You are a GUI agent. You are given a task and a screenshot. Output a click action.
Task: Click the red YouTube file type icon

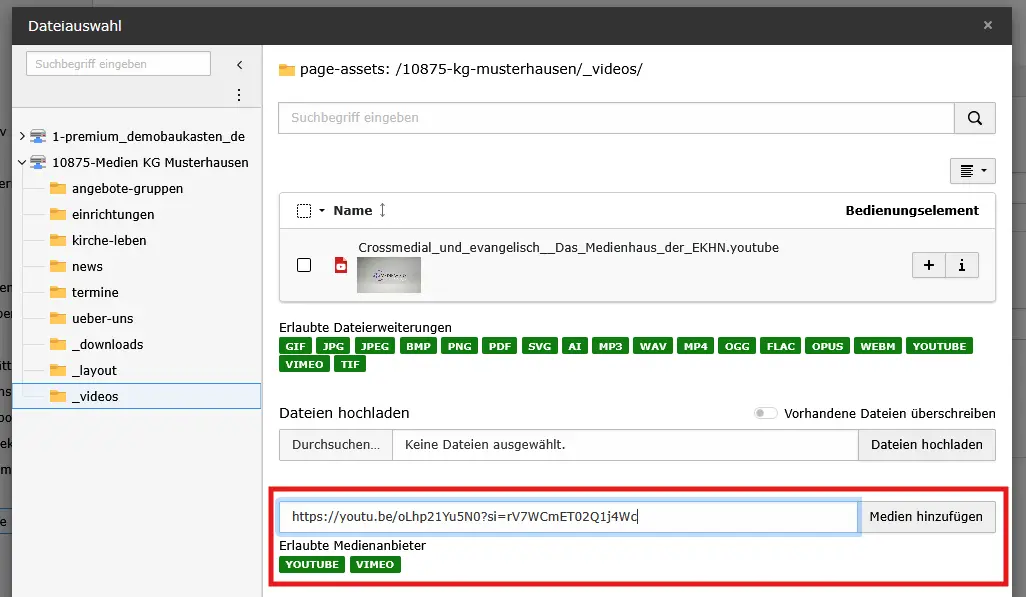(x=341, y=265)
